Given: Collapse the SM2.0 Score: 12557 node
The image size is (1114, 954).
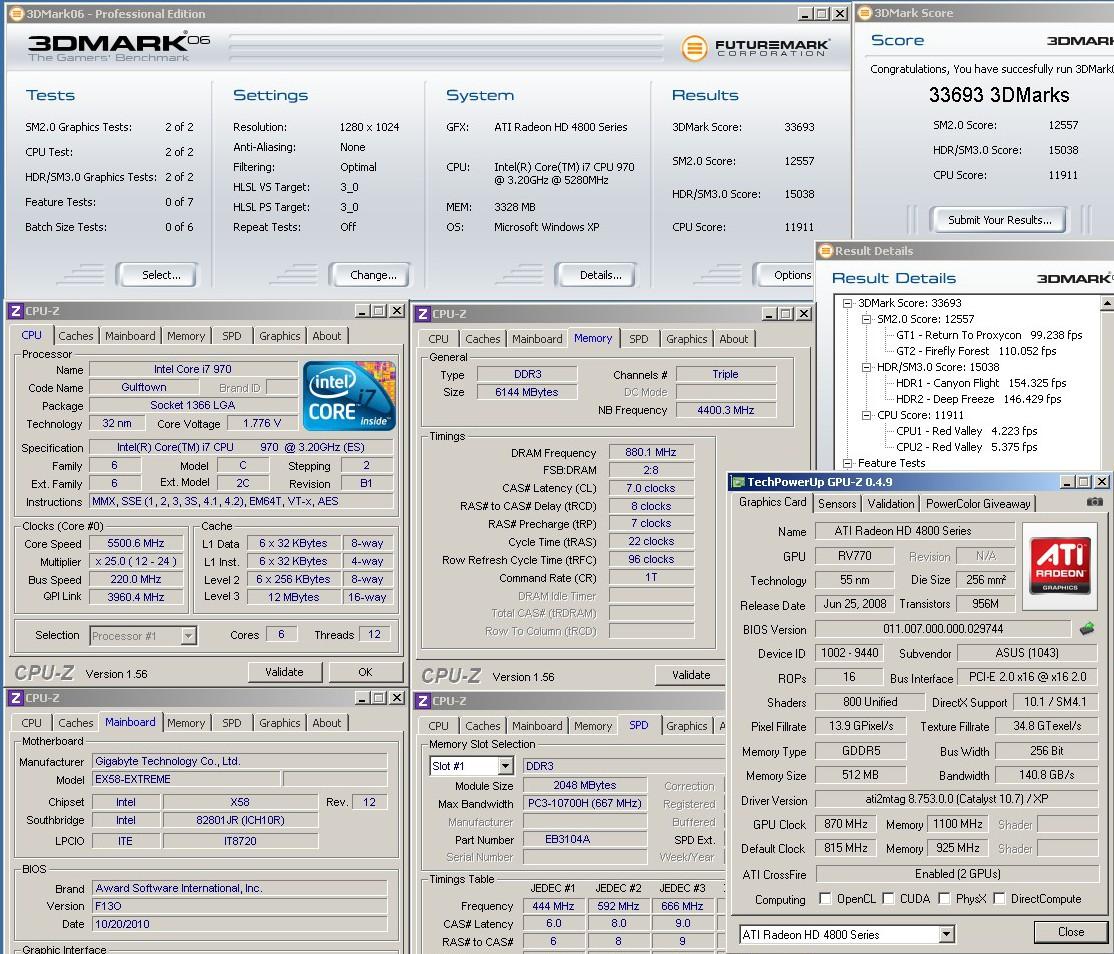Looking at the screenshot, I should tap(866, 320).
